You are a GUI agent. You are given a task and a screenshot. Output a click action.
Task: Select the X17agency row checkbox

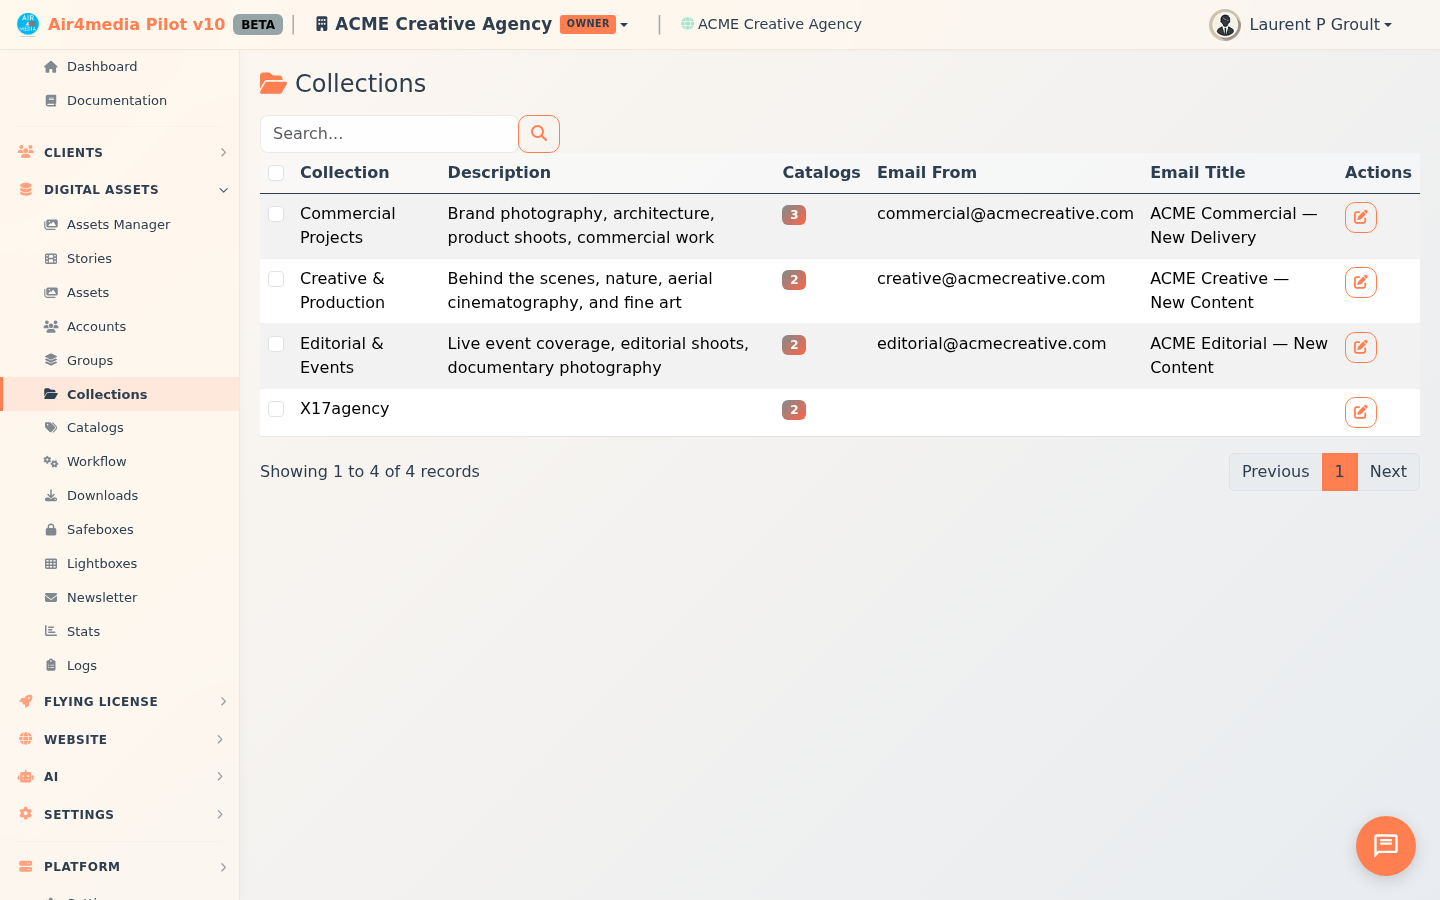click(276, 409)
